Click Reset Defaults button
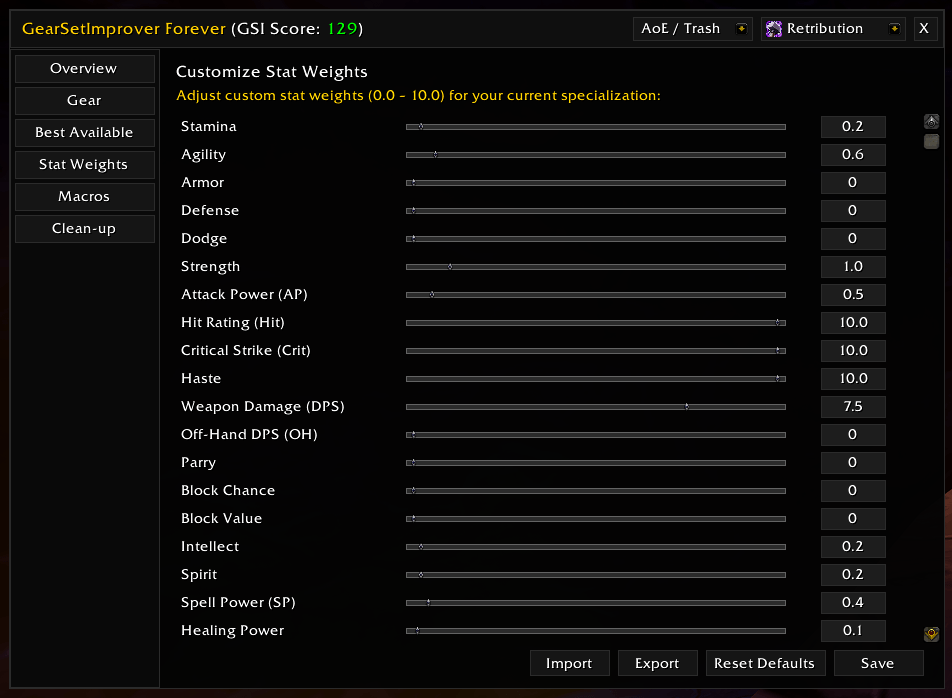The width and height of the screenshot is (952, 698). click(x=765, y=663)
